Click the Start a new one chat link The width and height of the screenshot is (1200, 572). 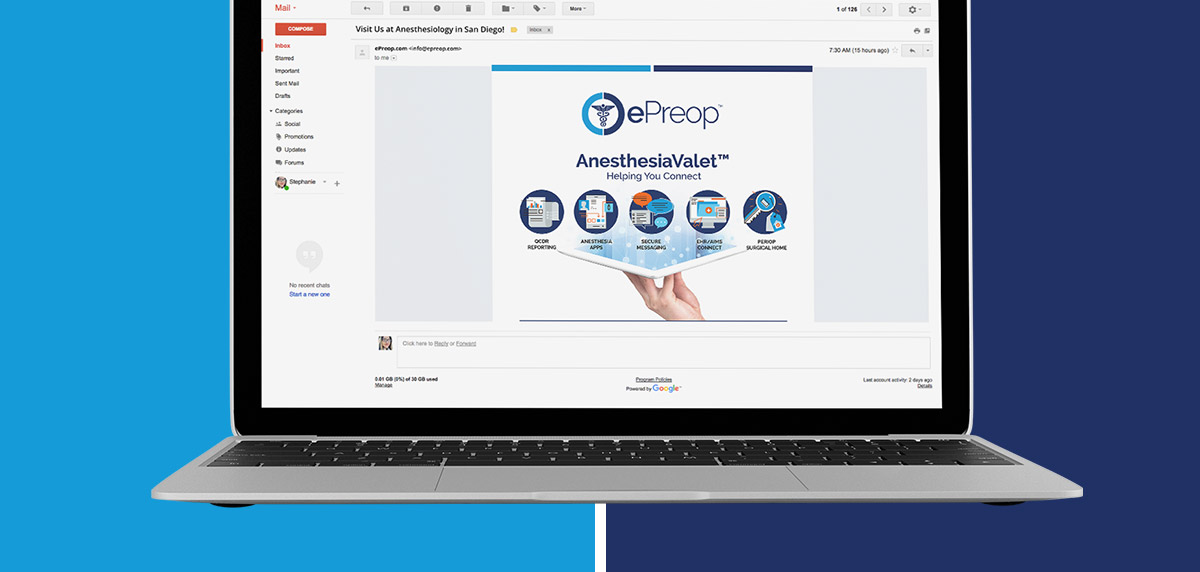pyautogui.click(x=309, y=294)
